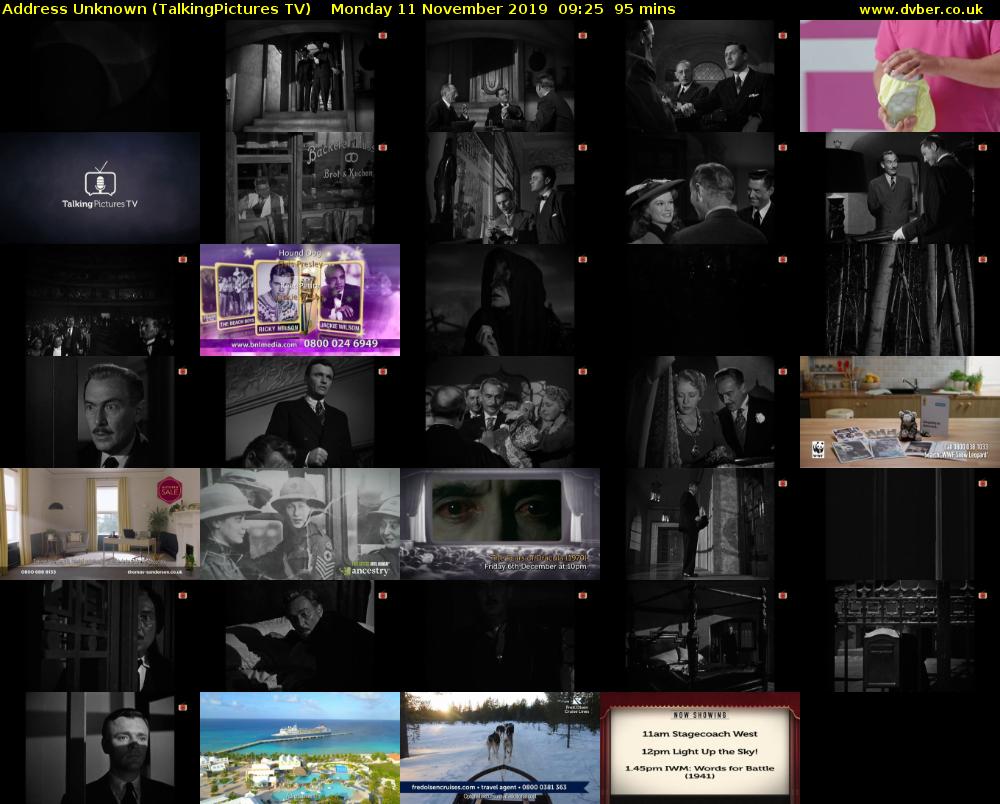The image size is (1000, 804).
Task: Open the crowd with floral-dressed woman frame
Action: [x=500, y=412]
